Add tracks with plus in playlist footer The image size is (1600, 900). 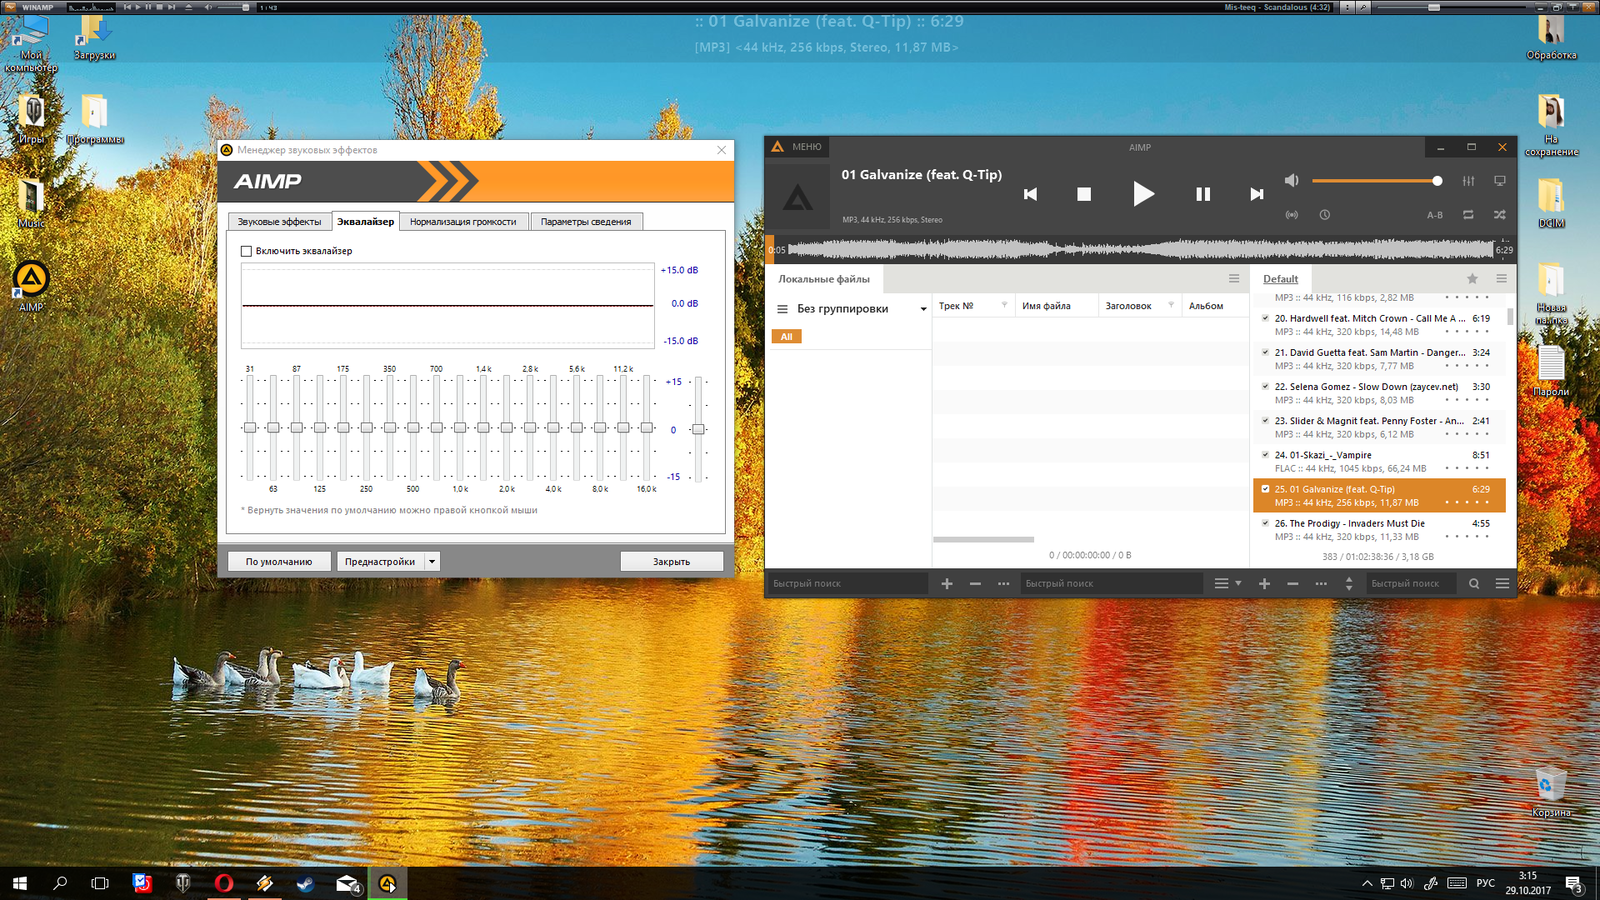1264,583
